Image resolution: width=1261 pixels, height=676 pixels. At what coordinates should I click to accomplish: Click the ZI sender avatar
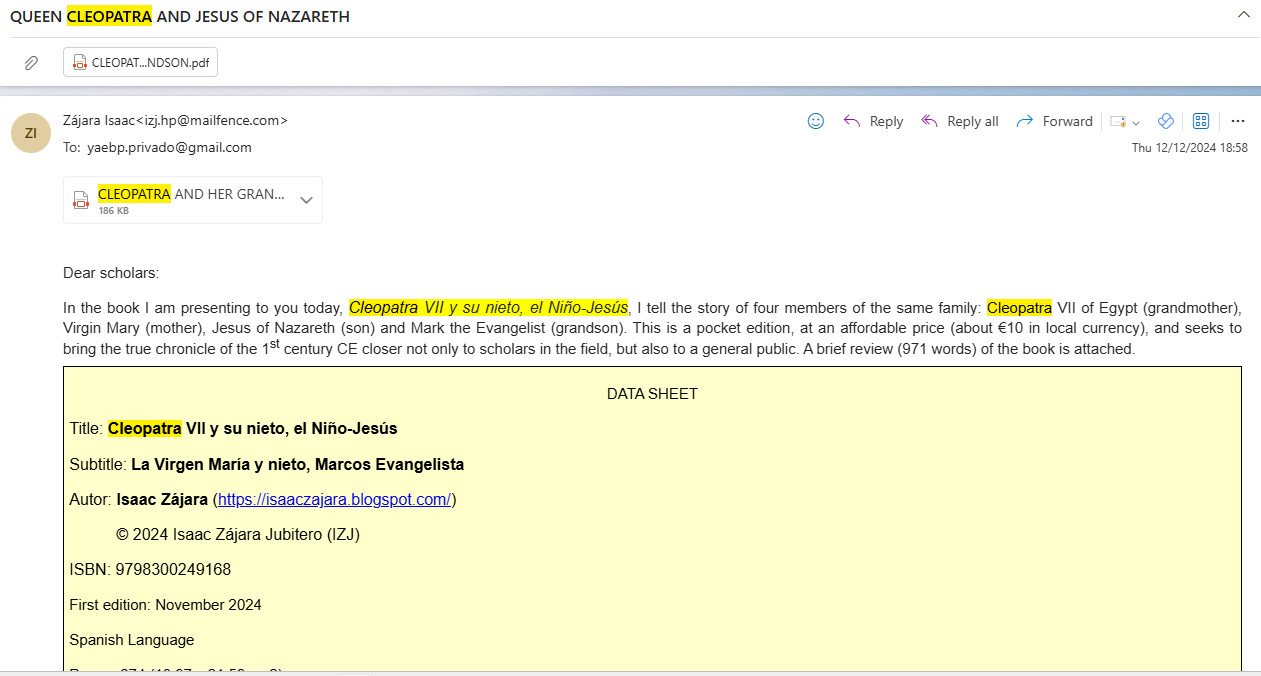[31, 133]
